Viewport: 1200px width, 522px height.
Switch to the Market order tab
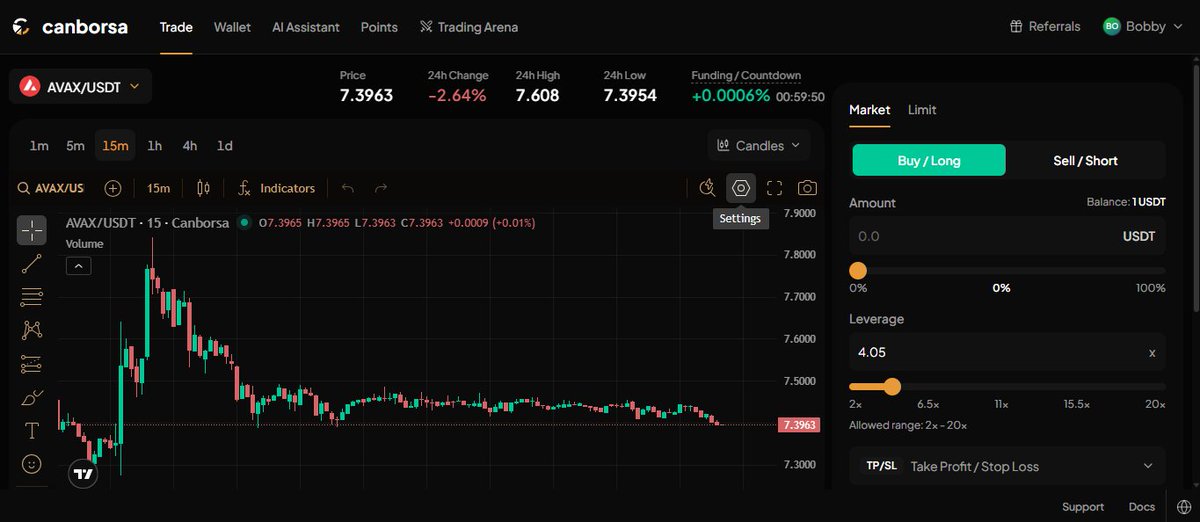click(869, 110)
